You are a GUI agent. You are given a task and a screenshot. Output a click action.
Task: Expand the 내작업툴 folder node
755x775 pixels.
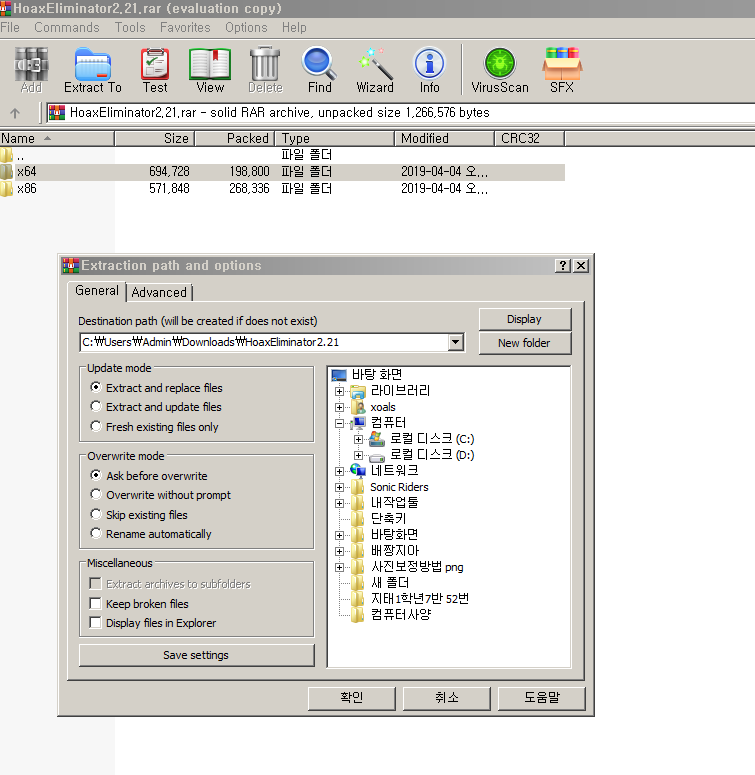click(339, 503)
